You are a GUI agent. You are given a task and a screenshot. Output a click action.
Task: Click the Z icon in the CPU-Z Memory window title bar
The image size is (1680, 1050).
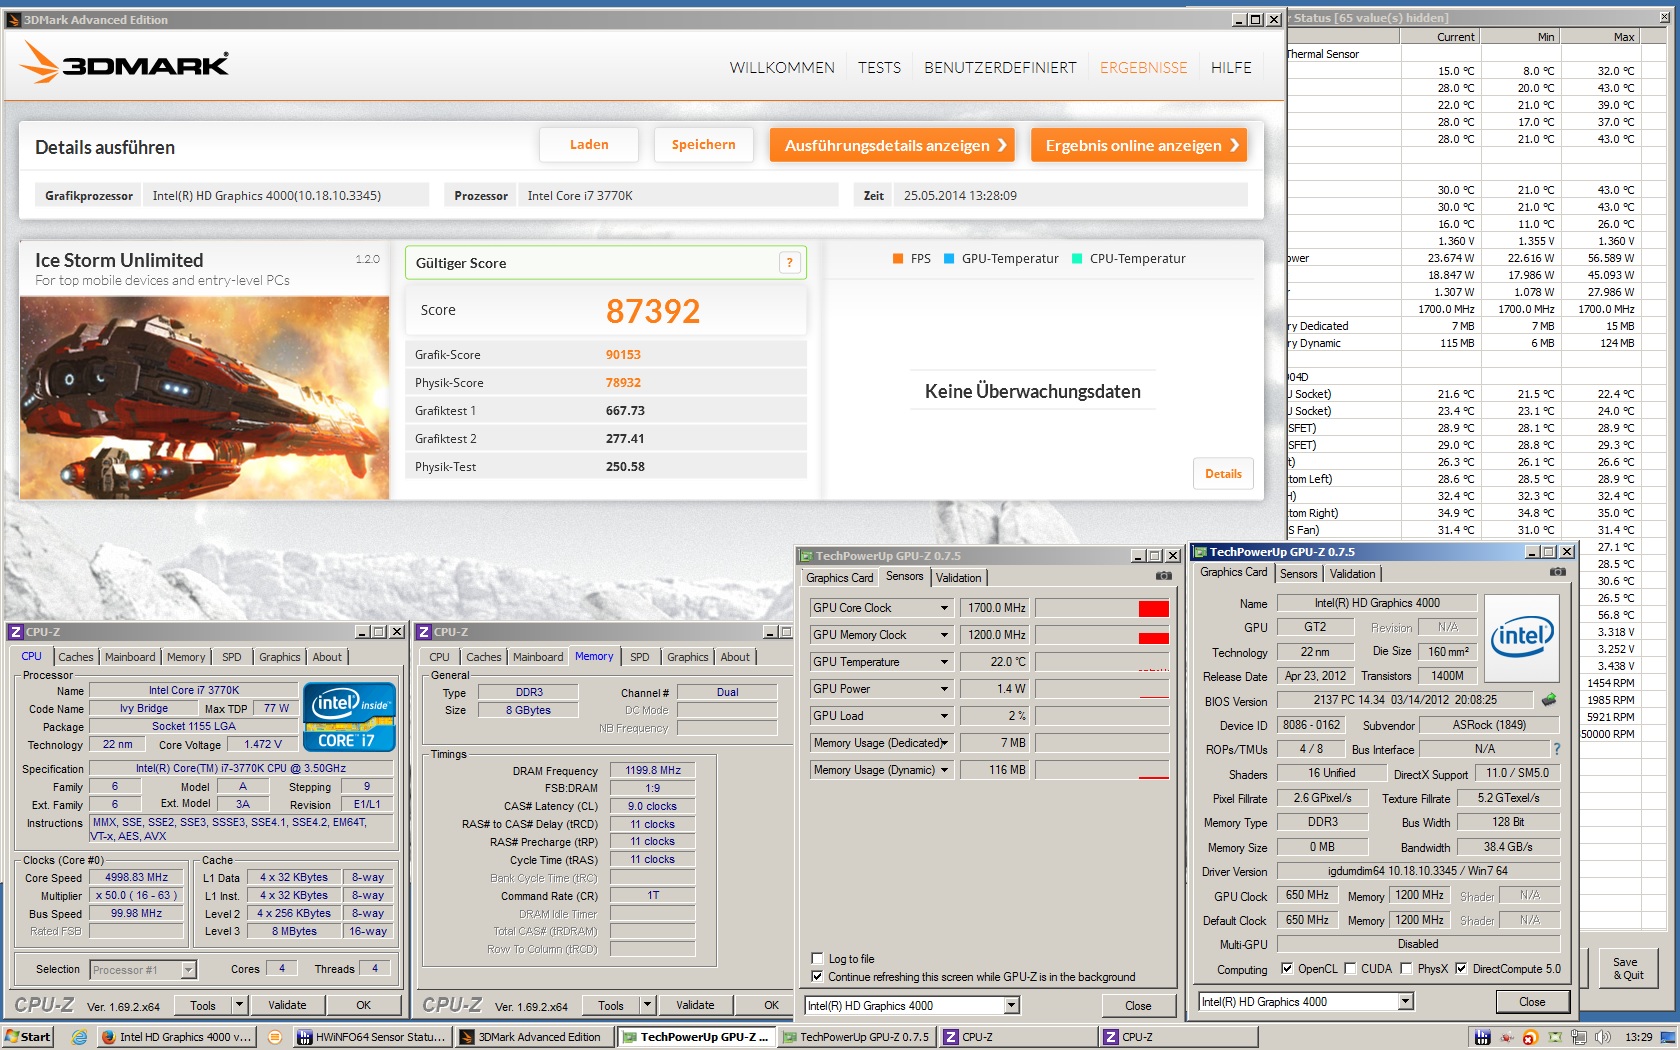[x=424, y=632]
